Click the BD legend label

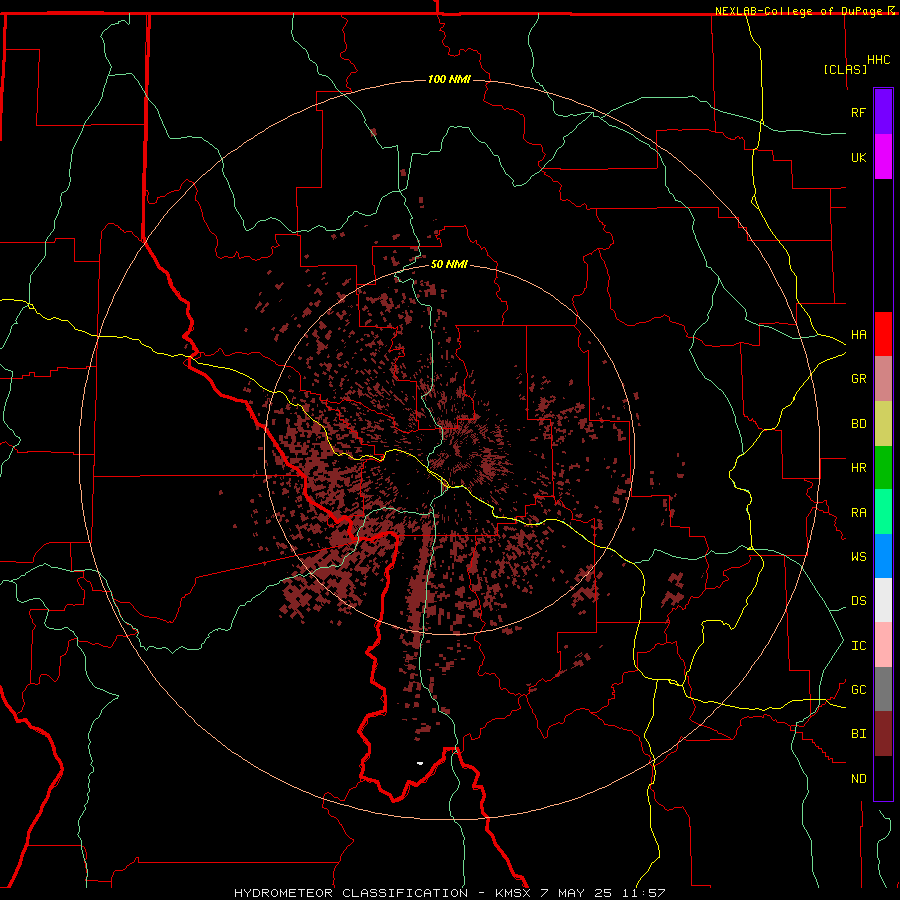click(858, 424)
